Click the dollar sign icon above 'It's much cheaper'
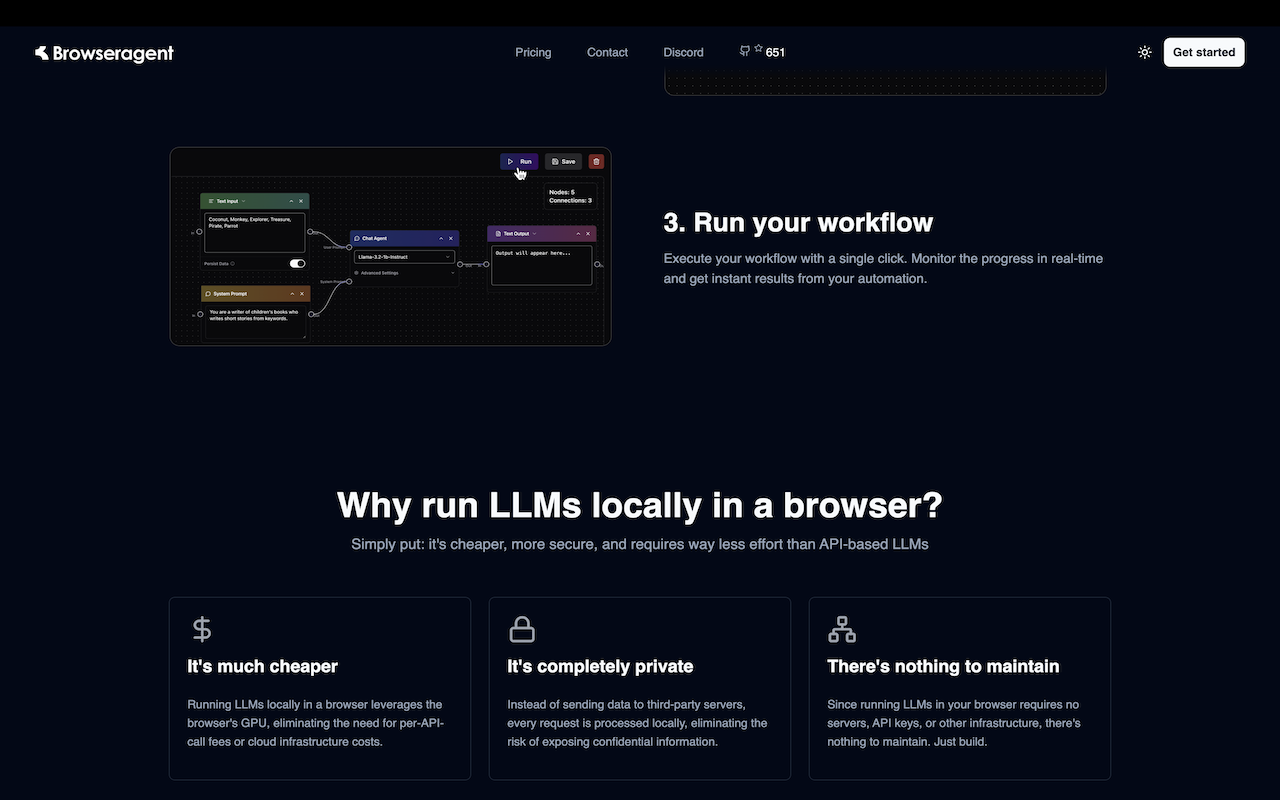 tap(201, 628)
